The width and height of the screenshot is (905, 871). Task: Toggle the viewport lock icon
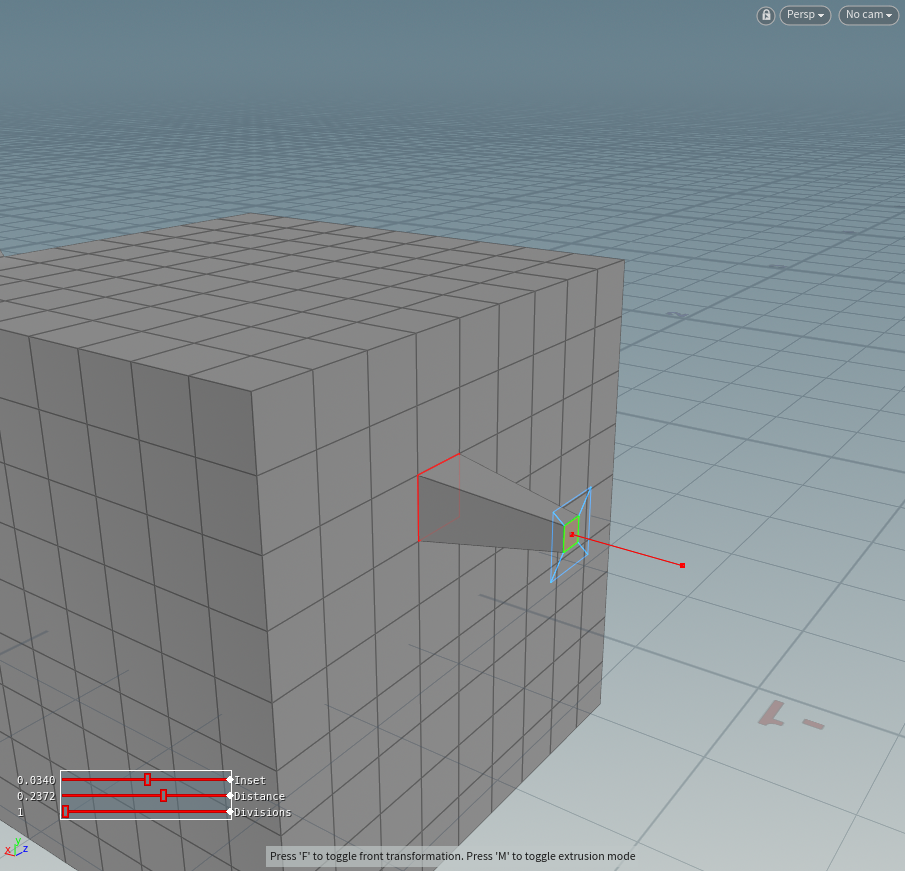[765, 15]
